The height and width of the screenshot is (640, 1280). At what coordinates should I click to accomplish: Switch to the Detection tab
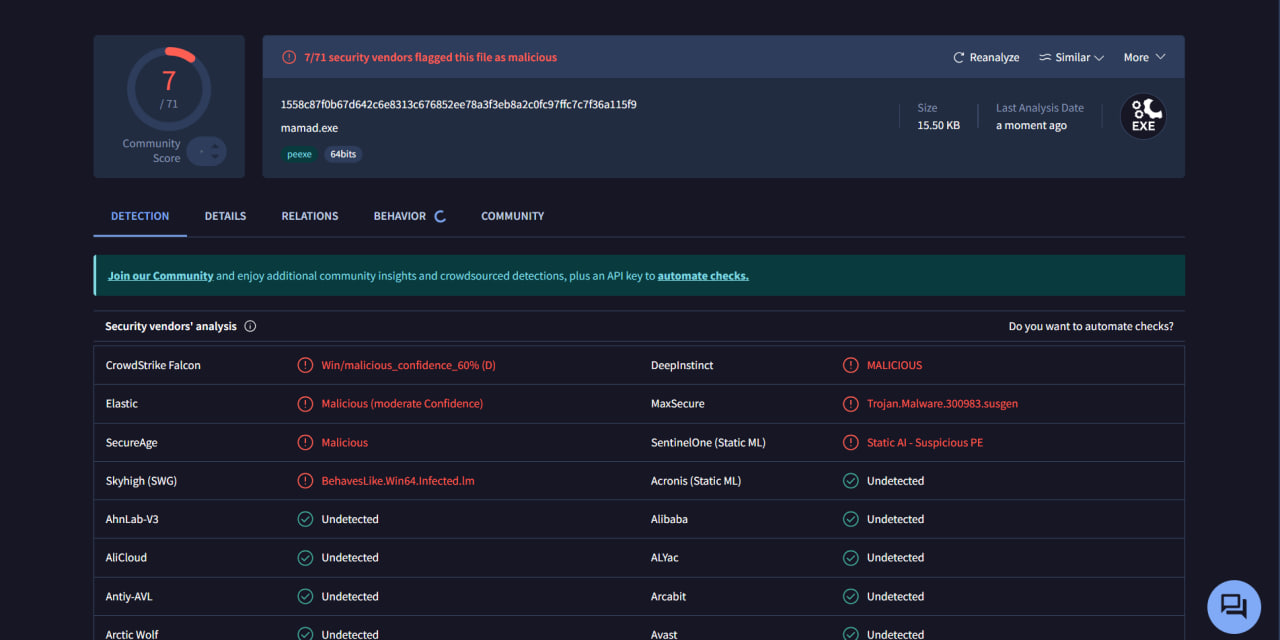coord(140,216)
